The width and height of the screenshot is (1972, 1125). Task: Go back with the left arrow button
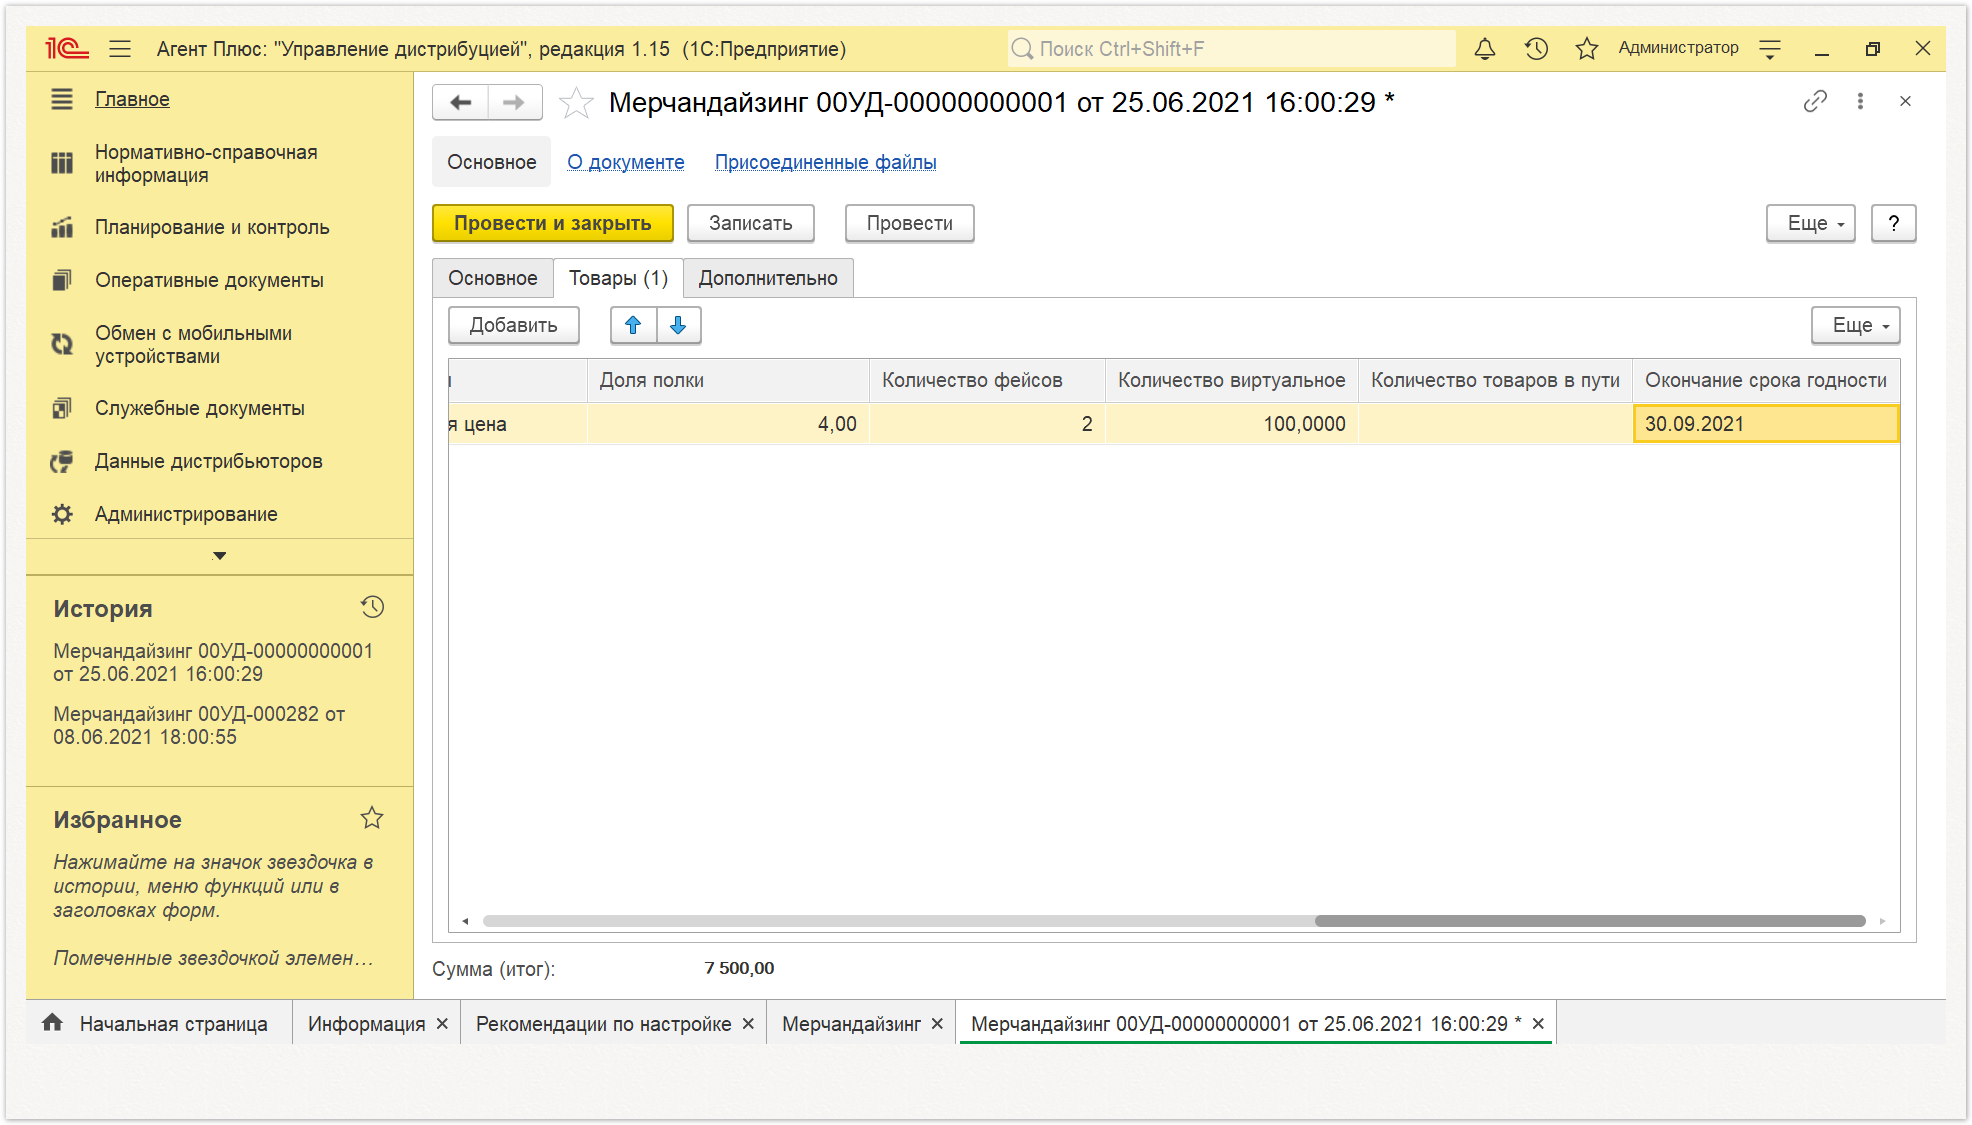pos(460,102)
